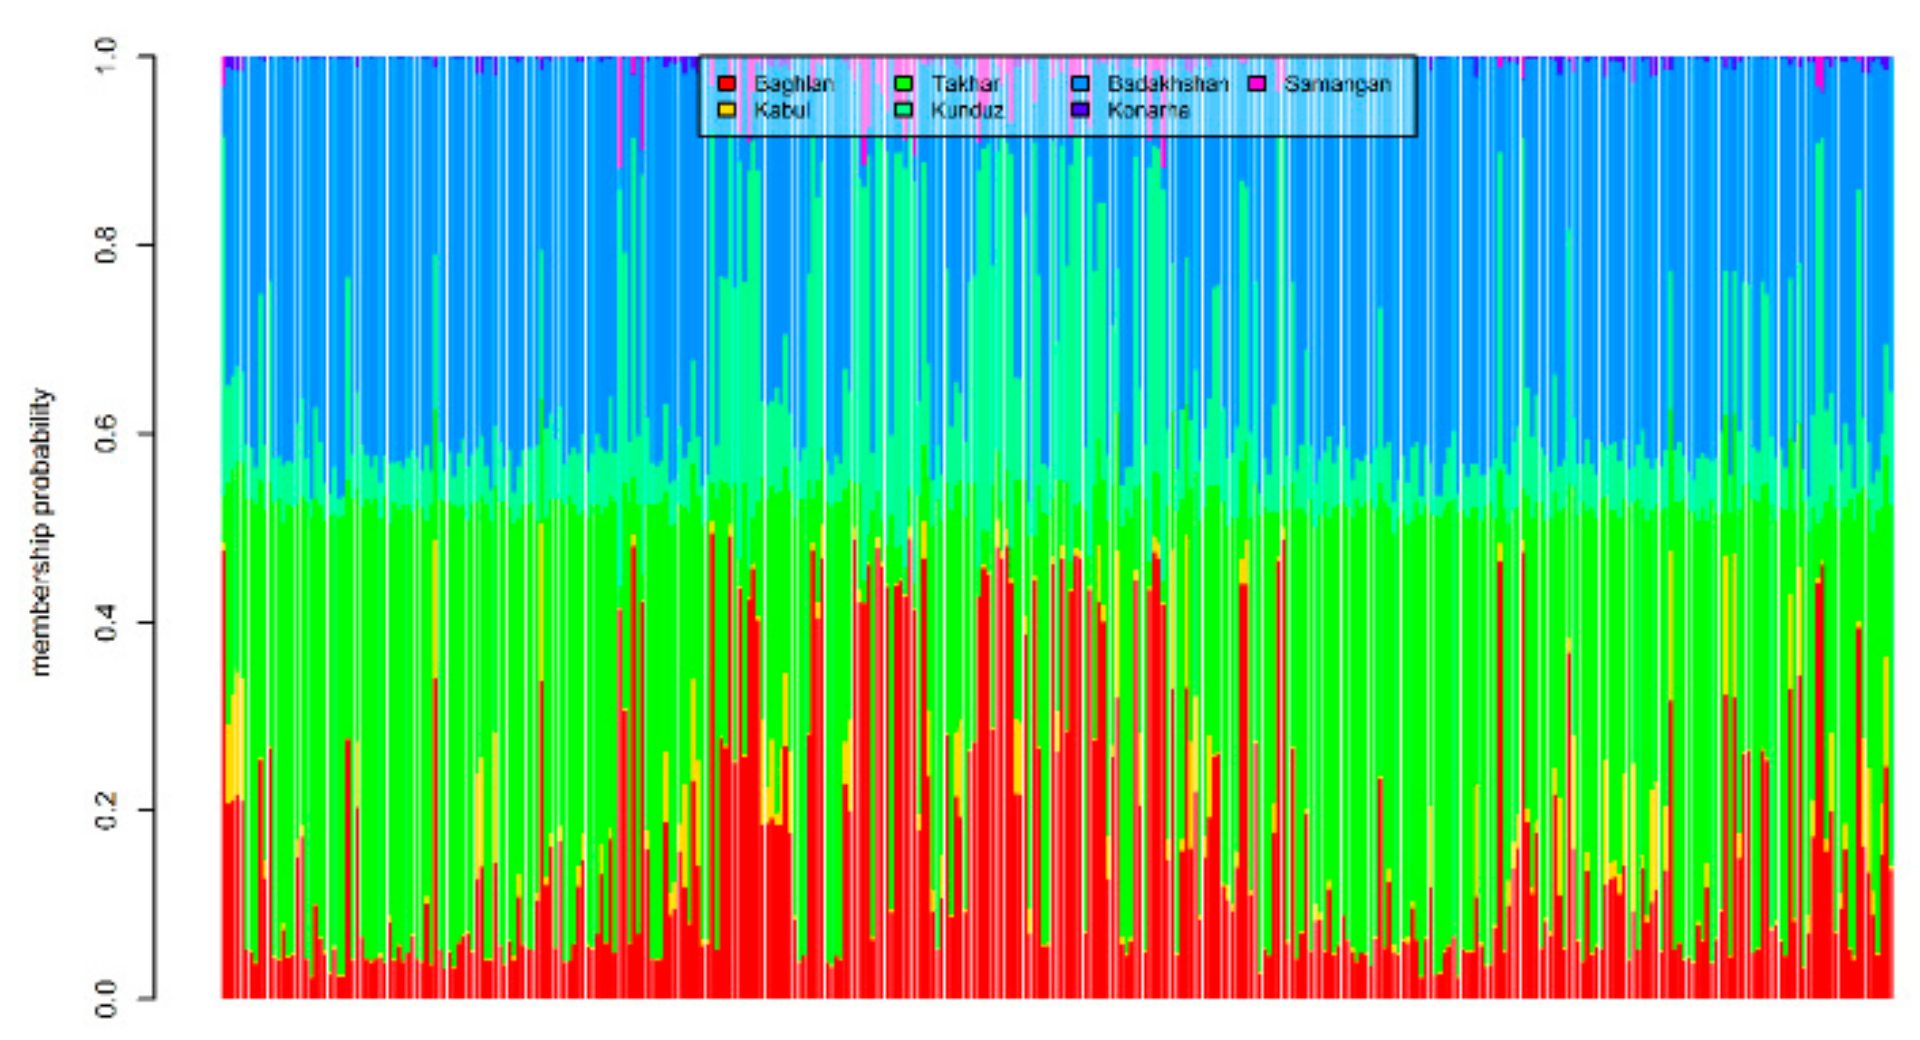Select the Baghlan legend label text

coord(795,84)
